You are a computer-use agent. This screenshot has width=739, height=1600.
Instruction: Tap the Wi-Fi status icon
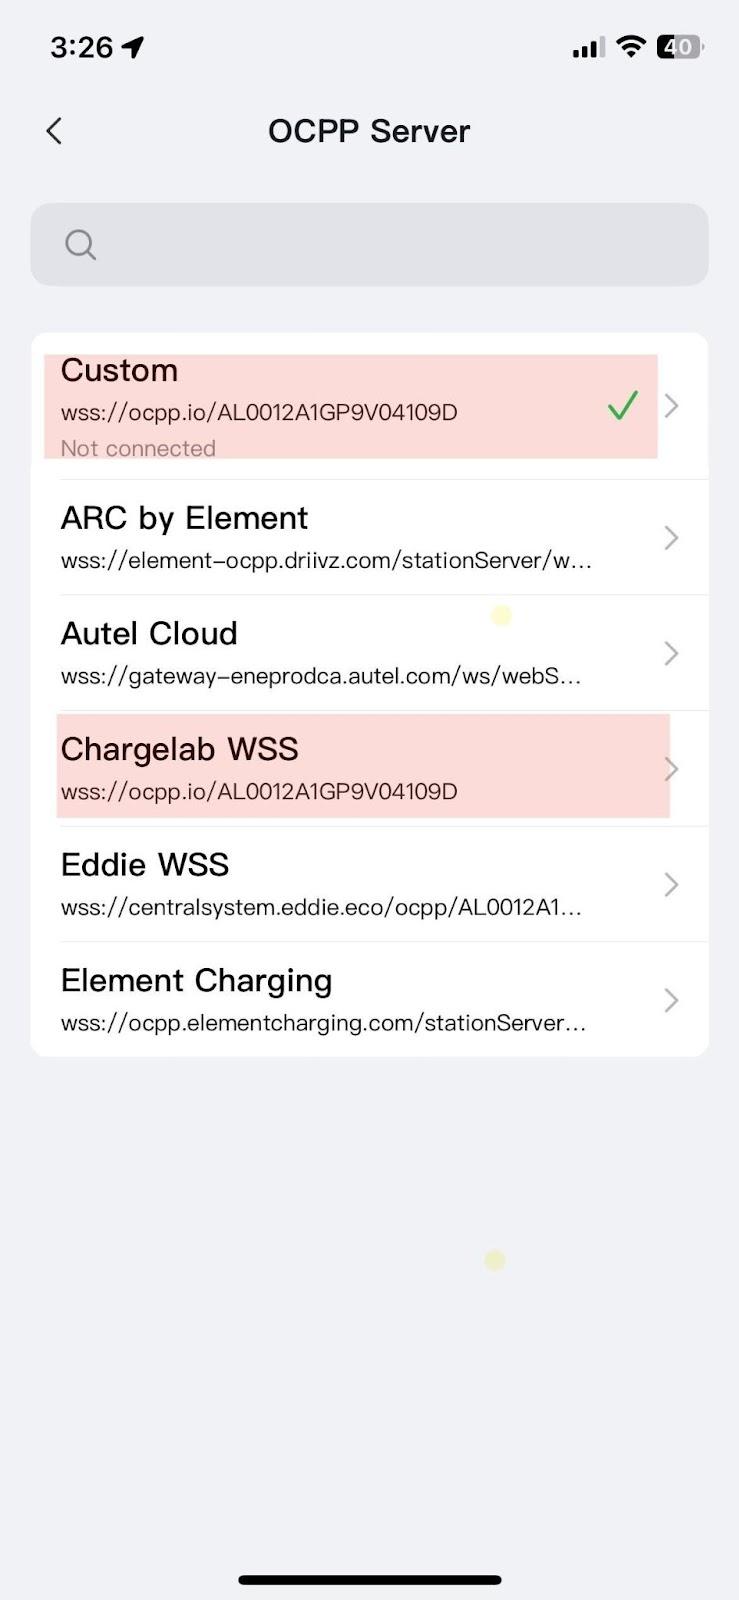pyautogui.click(x=630, y=46)
